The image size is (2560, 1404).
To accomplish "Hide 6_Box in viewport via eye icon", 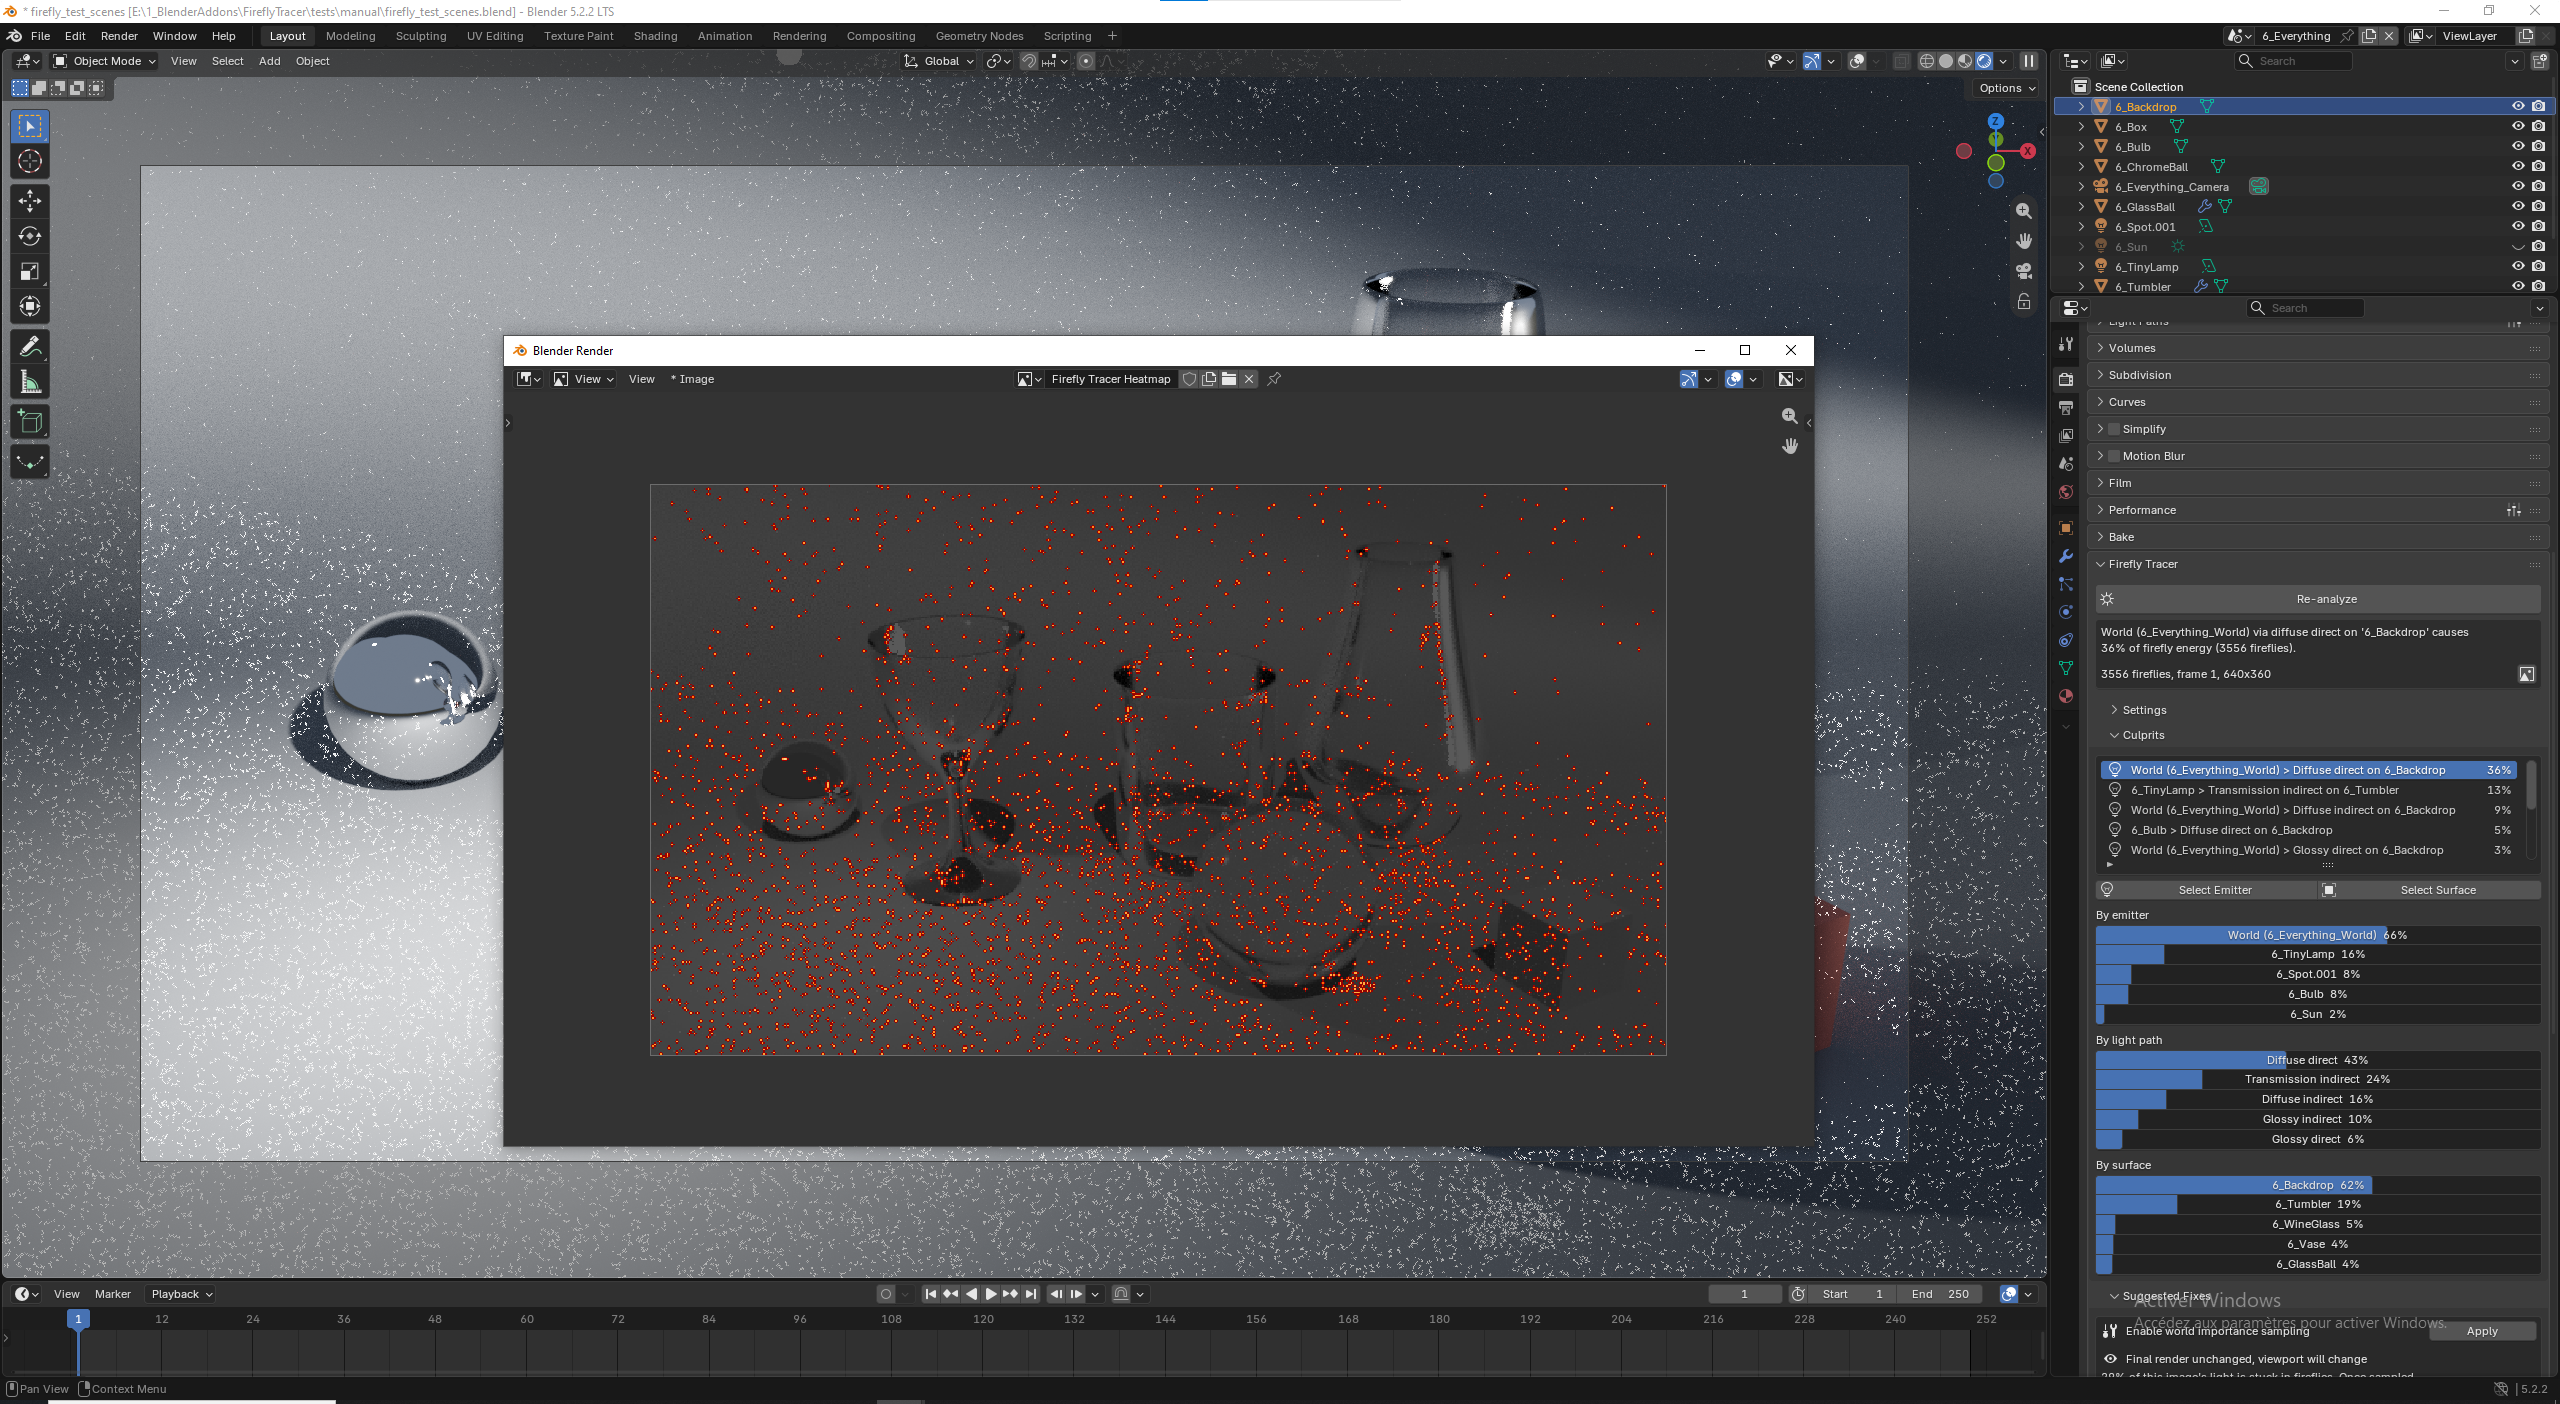I will click(2518, 127).
